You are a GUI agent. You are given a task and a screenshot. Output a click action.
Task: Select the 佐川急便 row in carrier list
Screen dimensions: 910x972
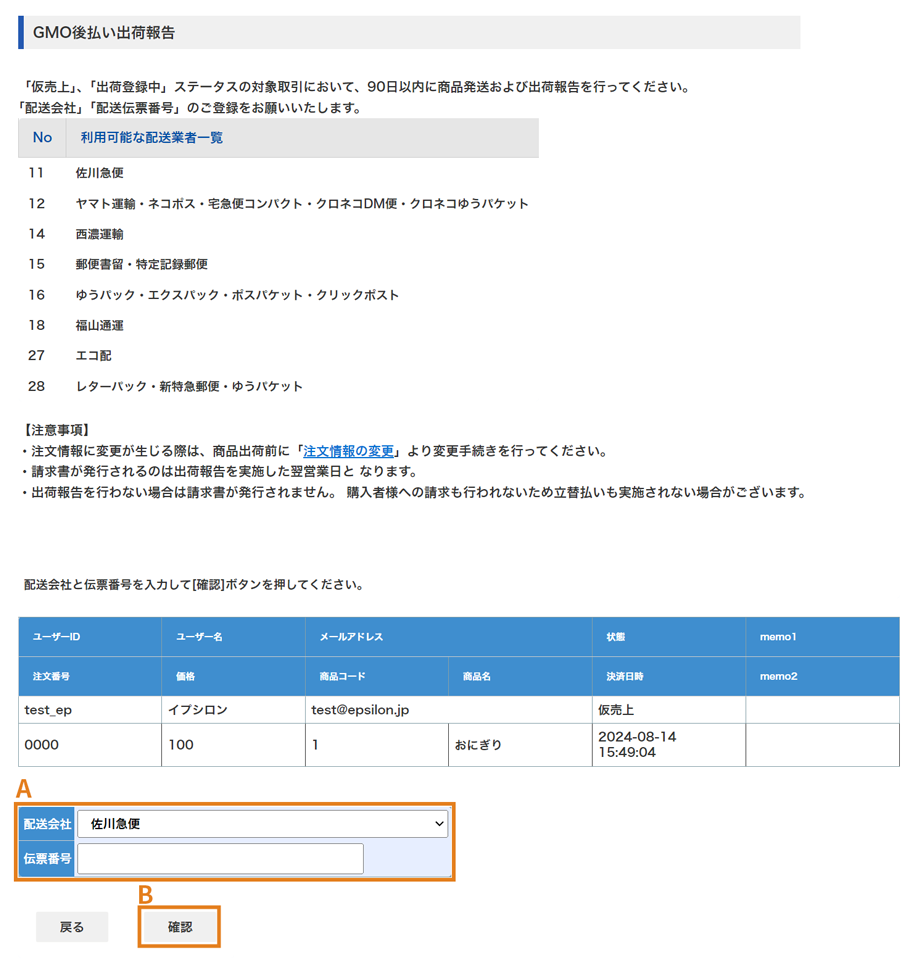point(278,173)
